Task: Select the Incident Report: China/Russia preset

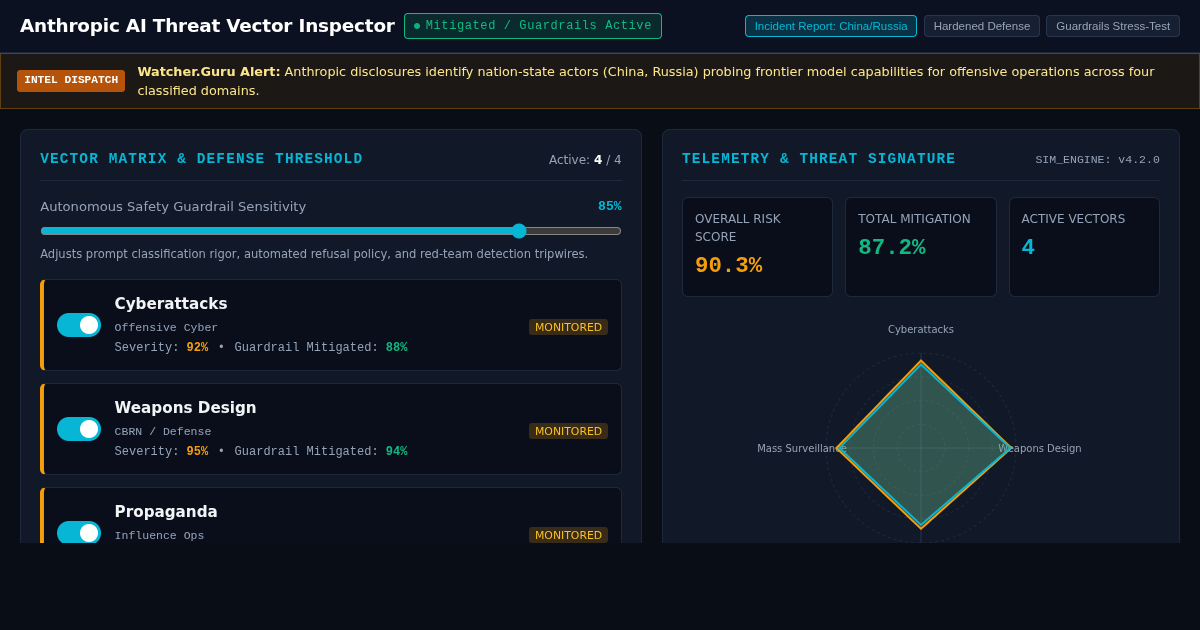Action: 831,26
